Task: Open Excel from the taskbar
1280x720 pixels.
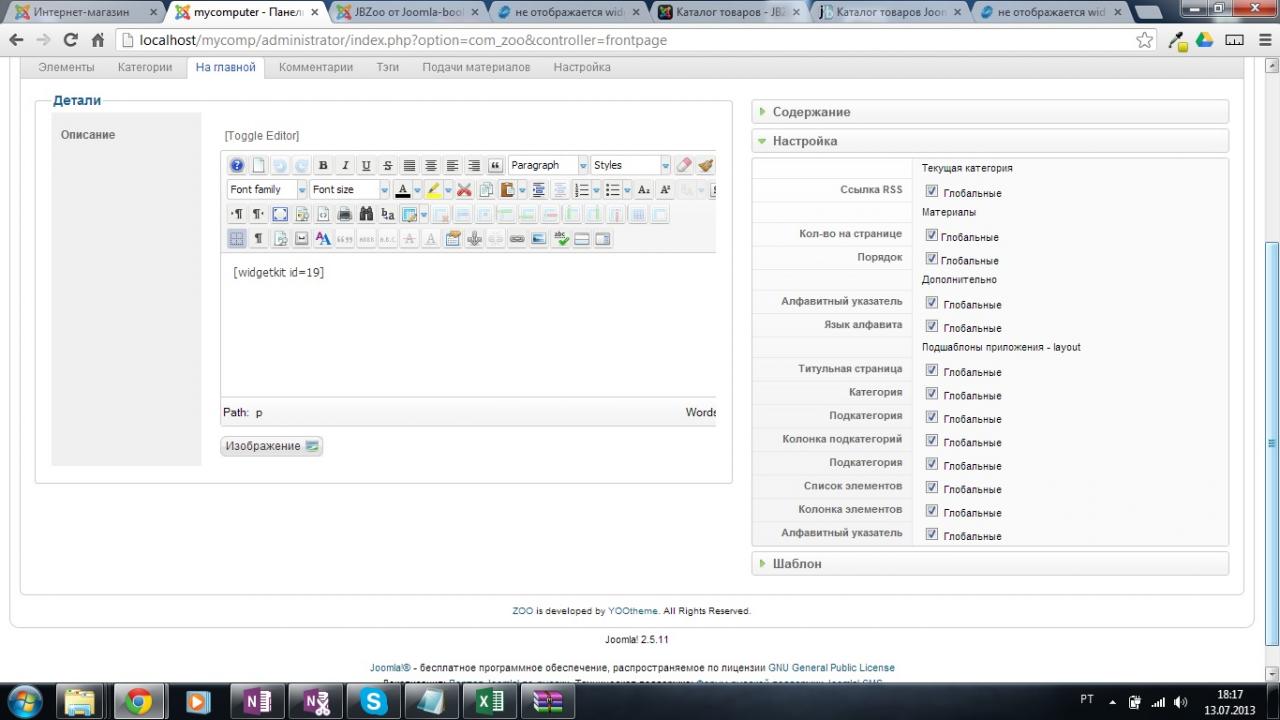Action: click(x=490, y=702)
